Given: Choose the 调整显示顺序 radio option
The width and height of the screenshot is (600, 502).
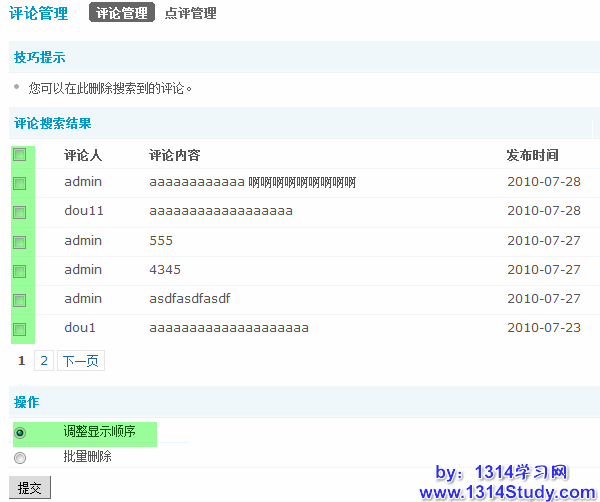Looking at the screenshot, I should click(20, 433).
